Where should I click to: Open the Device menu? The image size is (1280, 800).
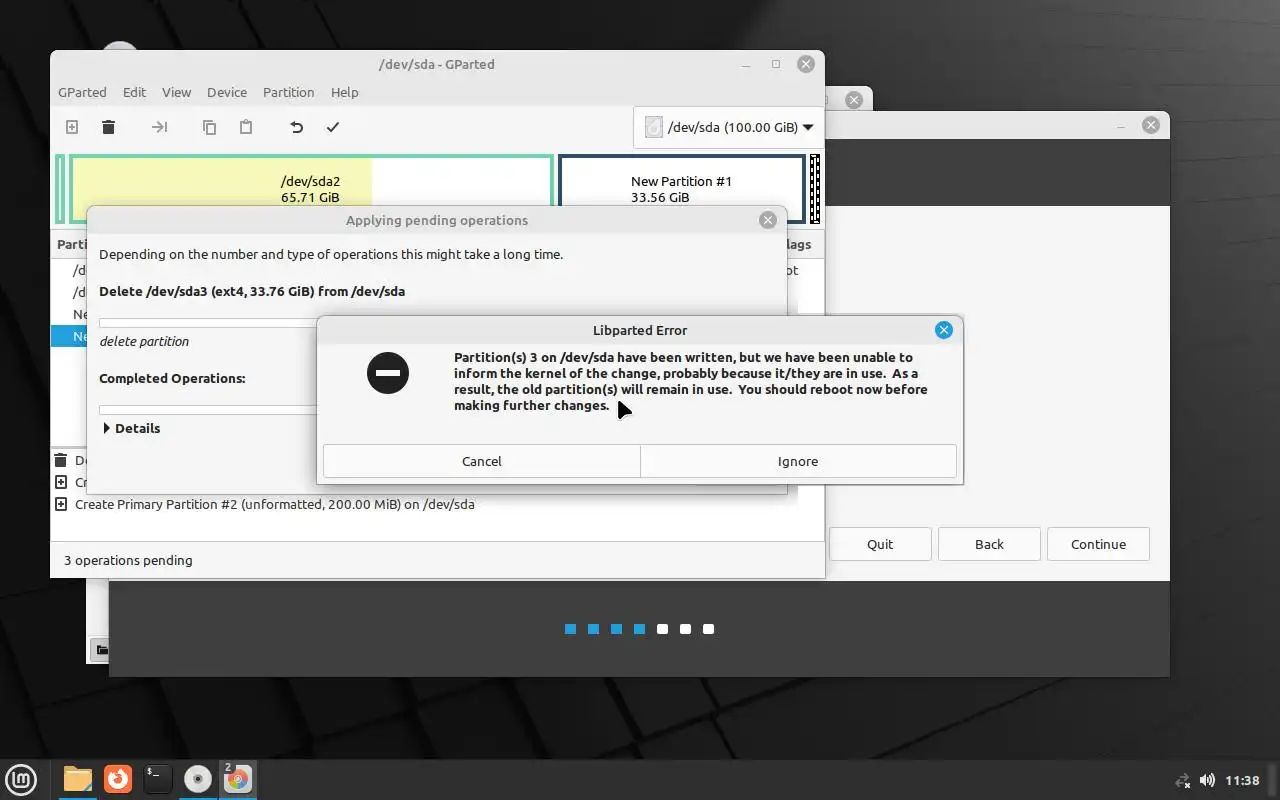tap(227, 92)
